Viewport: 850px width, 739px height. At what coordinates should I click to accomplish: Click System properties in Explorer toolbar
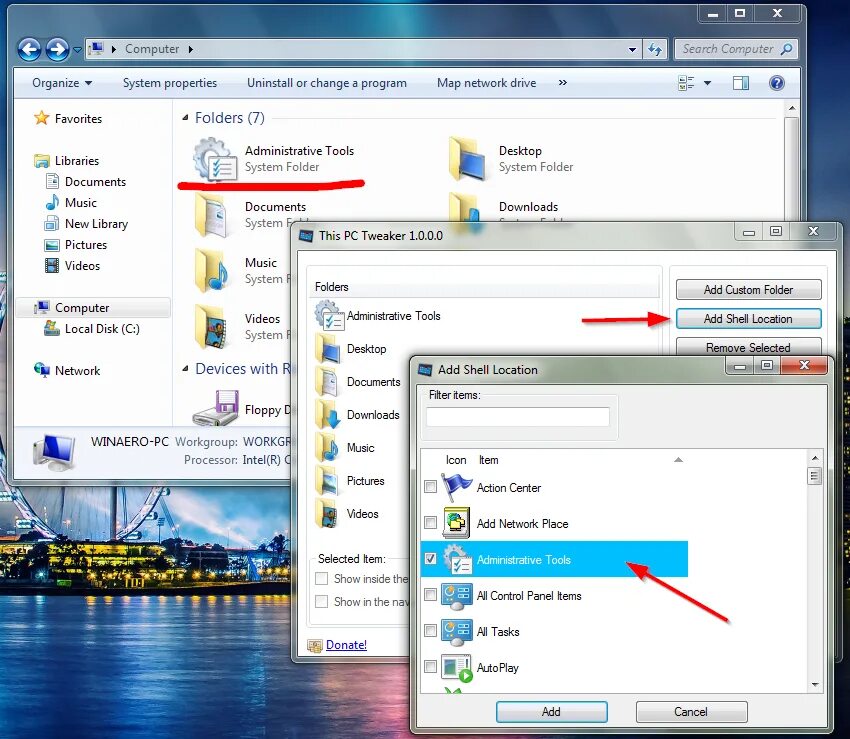coord(170,83)
